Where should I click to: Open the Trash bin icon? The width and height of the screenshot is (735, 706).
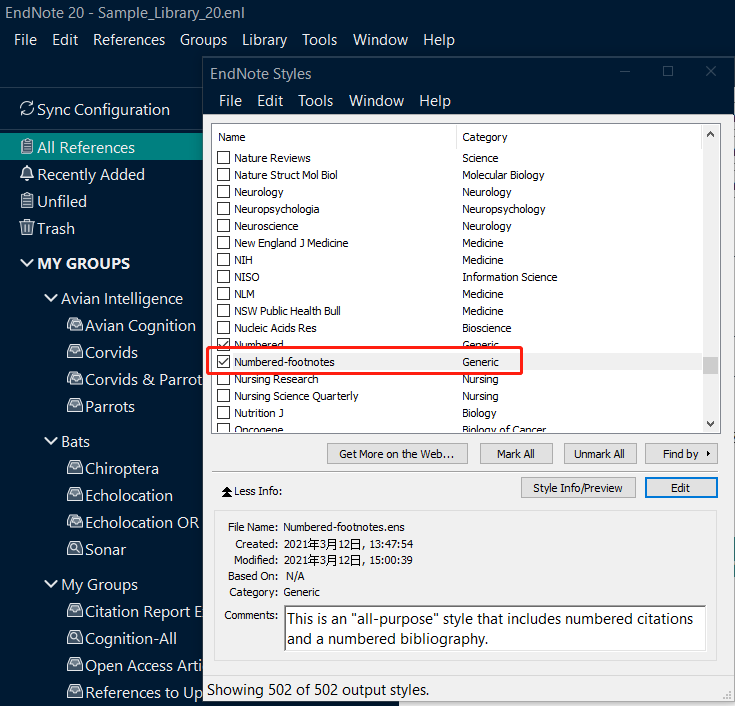(27, 228)
